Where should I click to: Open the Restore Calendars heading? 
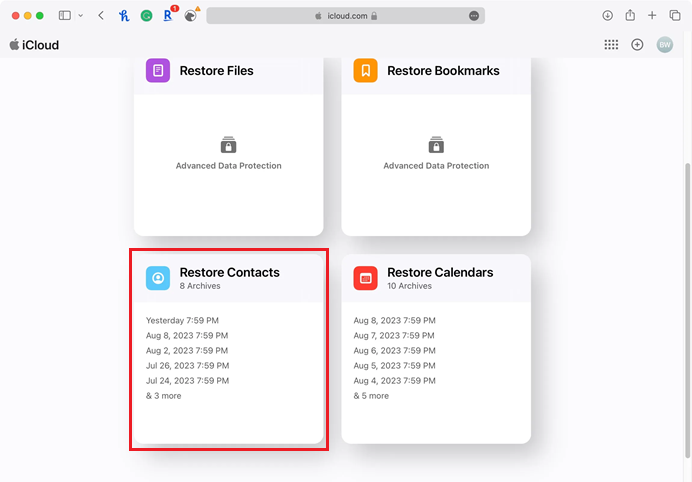click(440, 272)
